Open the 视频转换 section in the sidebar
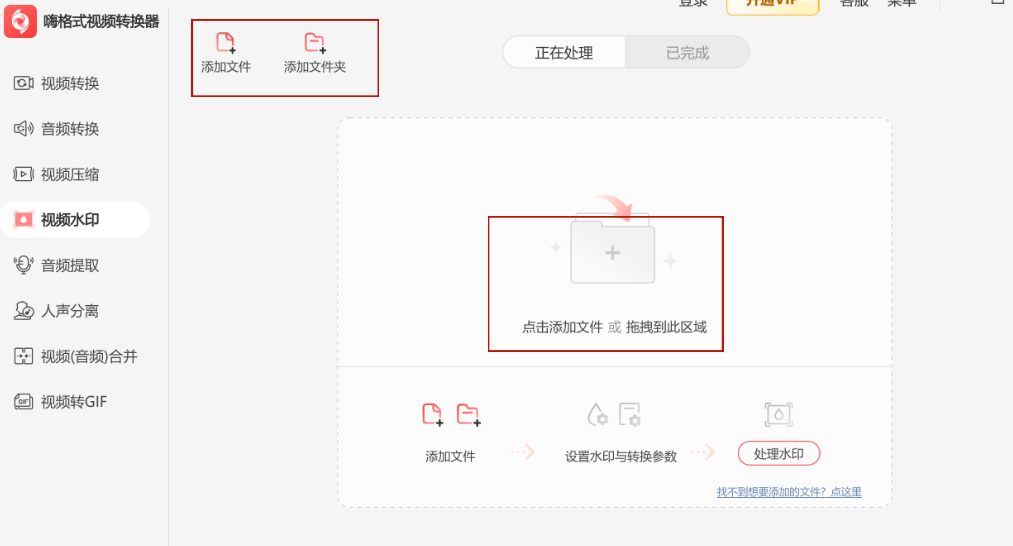This screenshot has height=546, width=1013. click(x=56, y=83)
